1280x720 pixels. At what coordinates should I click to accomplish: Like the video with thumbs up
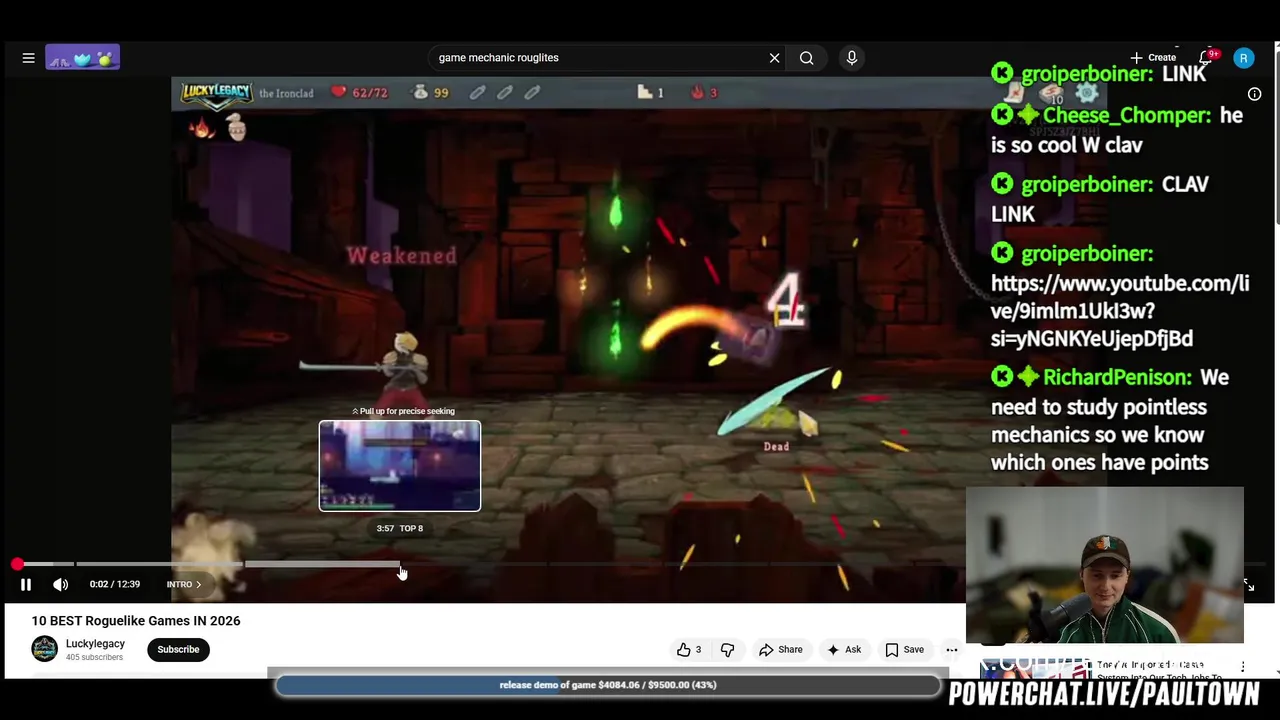pos(689,650)
